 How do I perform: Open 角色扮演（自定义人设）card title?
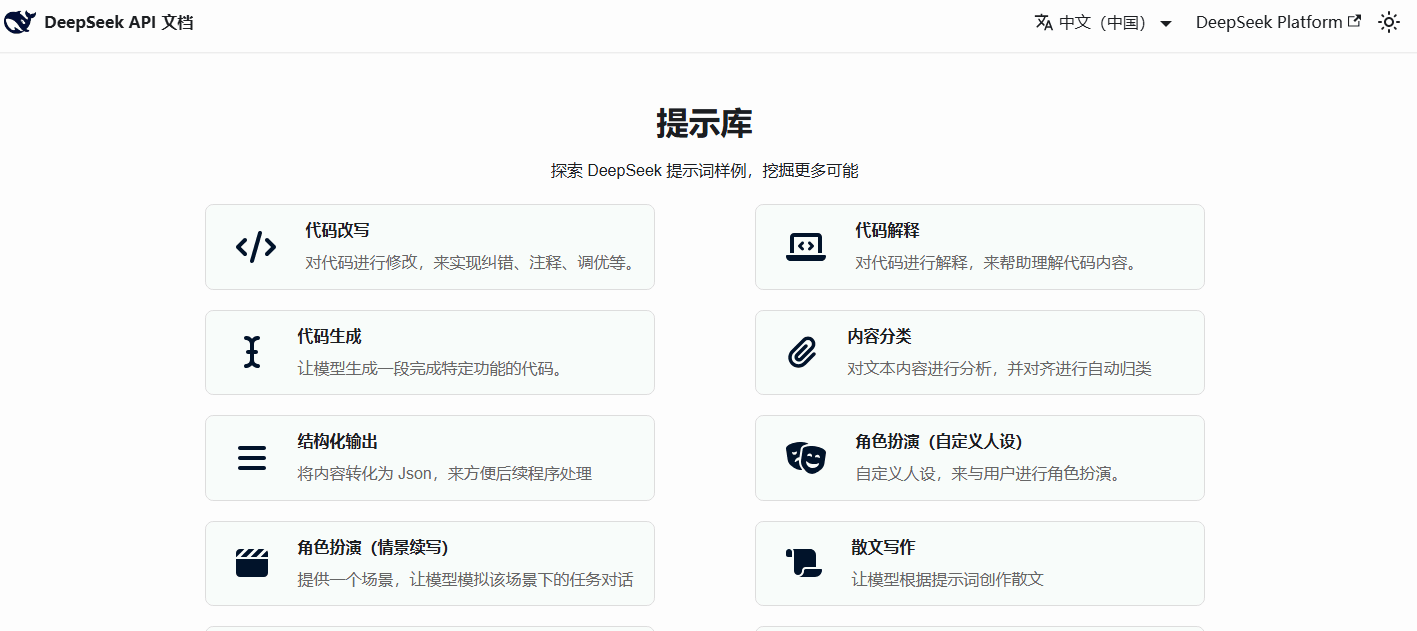[x=939, y=441]
